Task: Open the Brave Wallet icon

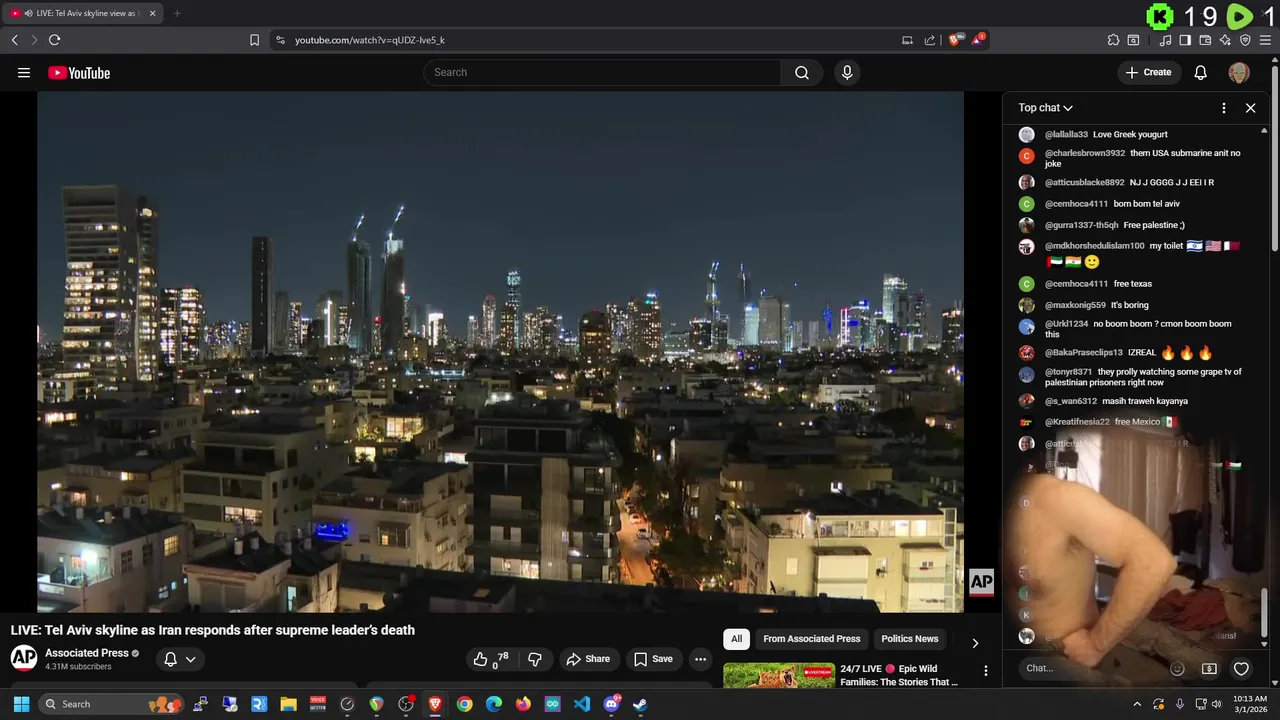Action: 1205,40
